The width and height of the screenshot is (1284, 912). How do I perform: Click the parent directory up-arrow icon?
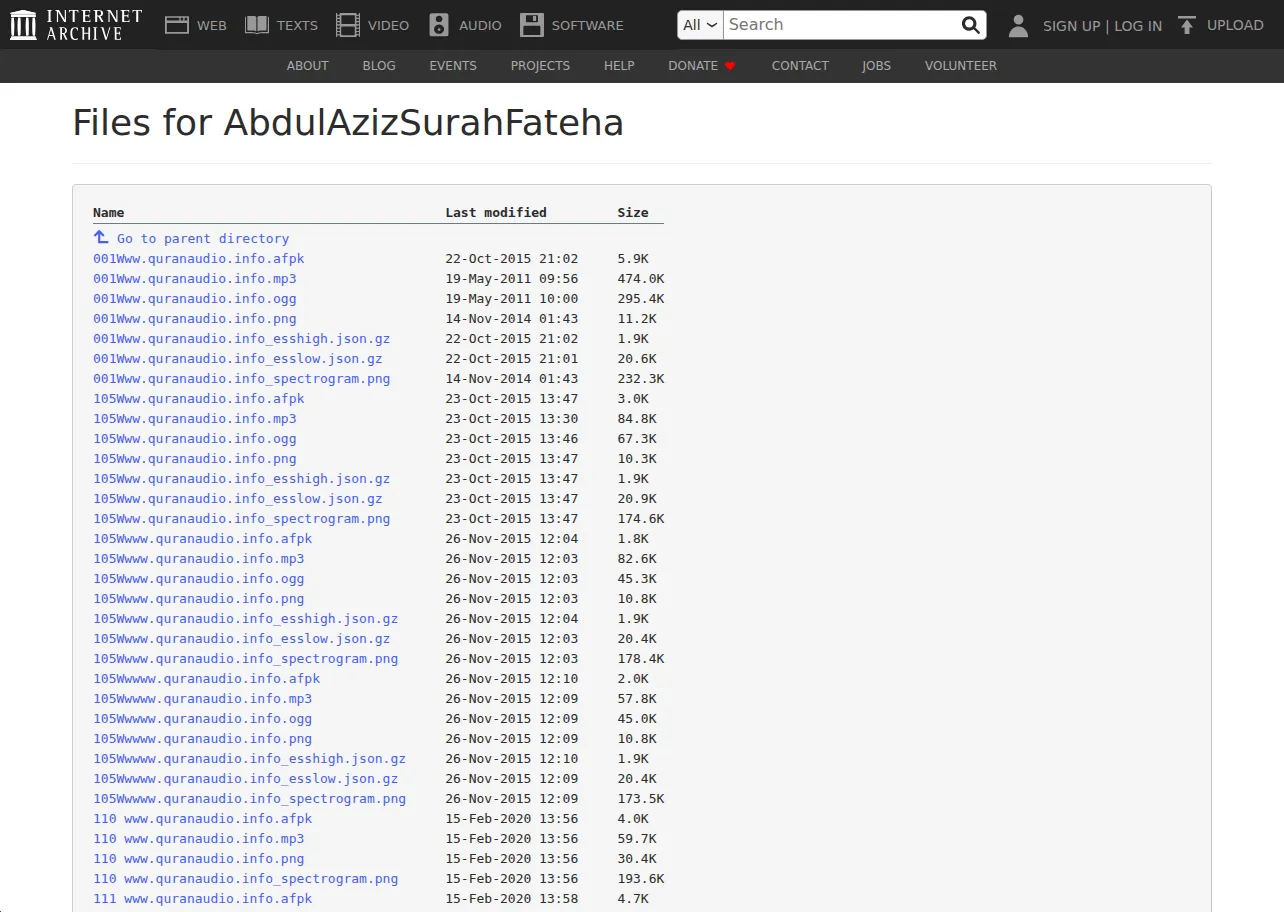[101, 237]
